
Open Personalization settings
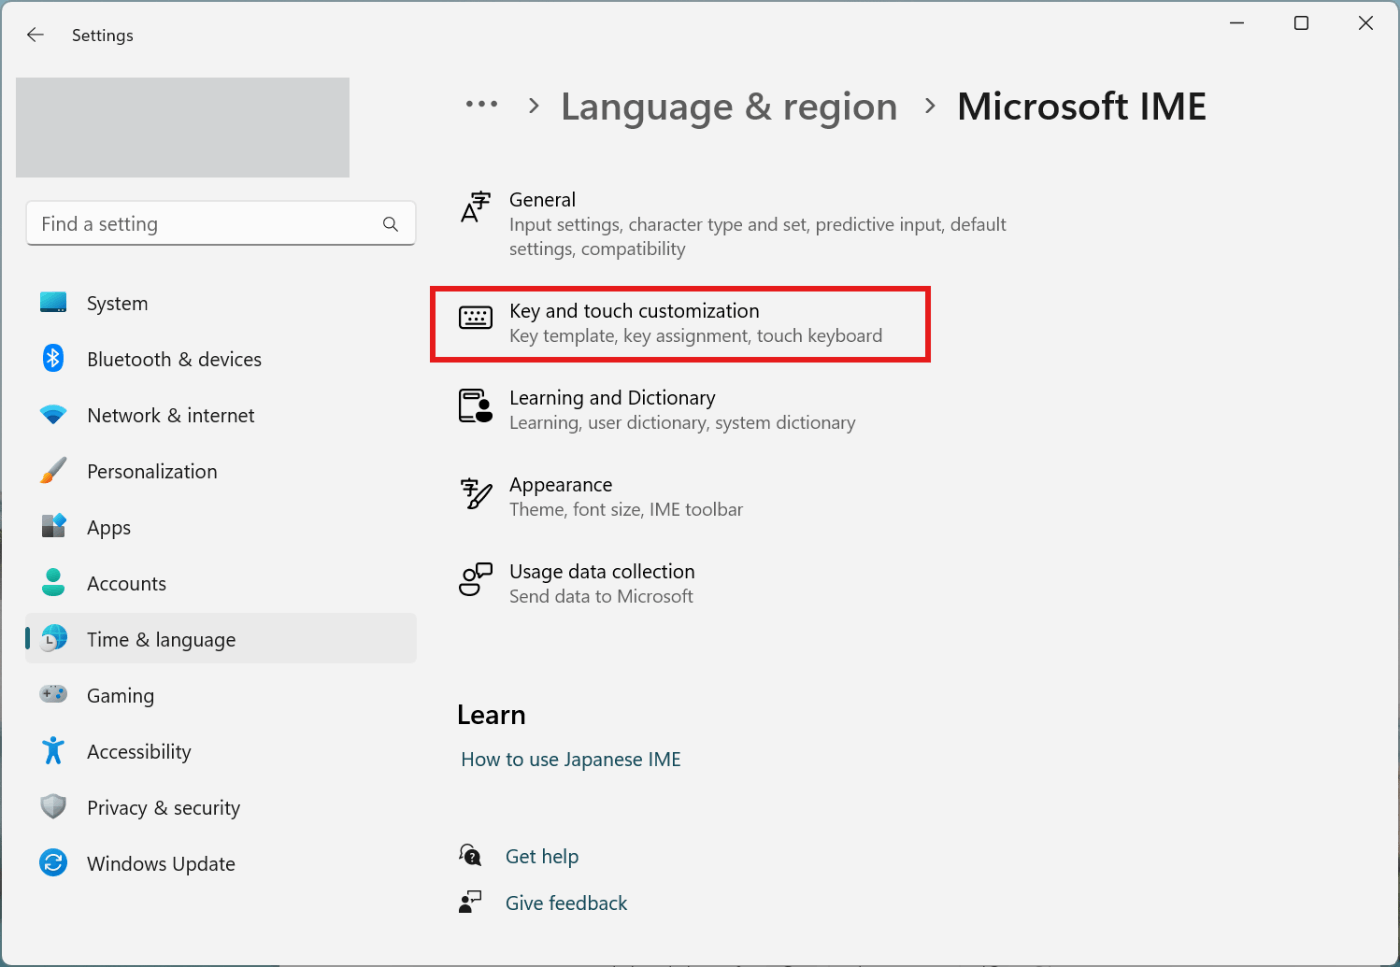[221, 471]
